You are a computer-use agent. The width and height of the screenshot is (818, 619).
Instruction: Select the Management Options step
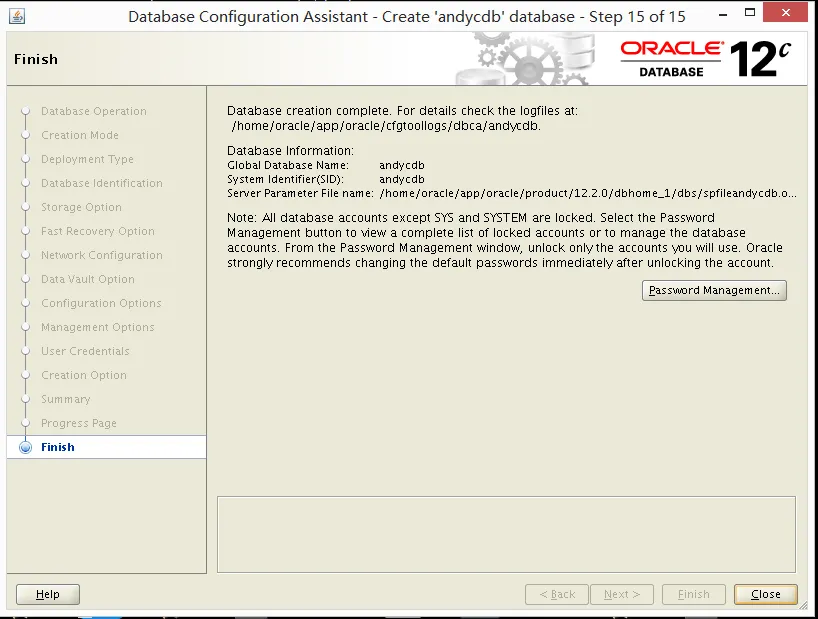(x=98, y=327)
